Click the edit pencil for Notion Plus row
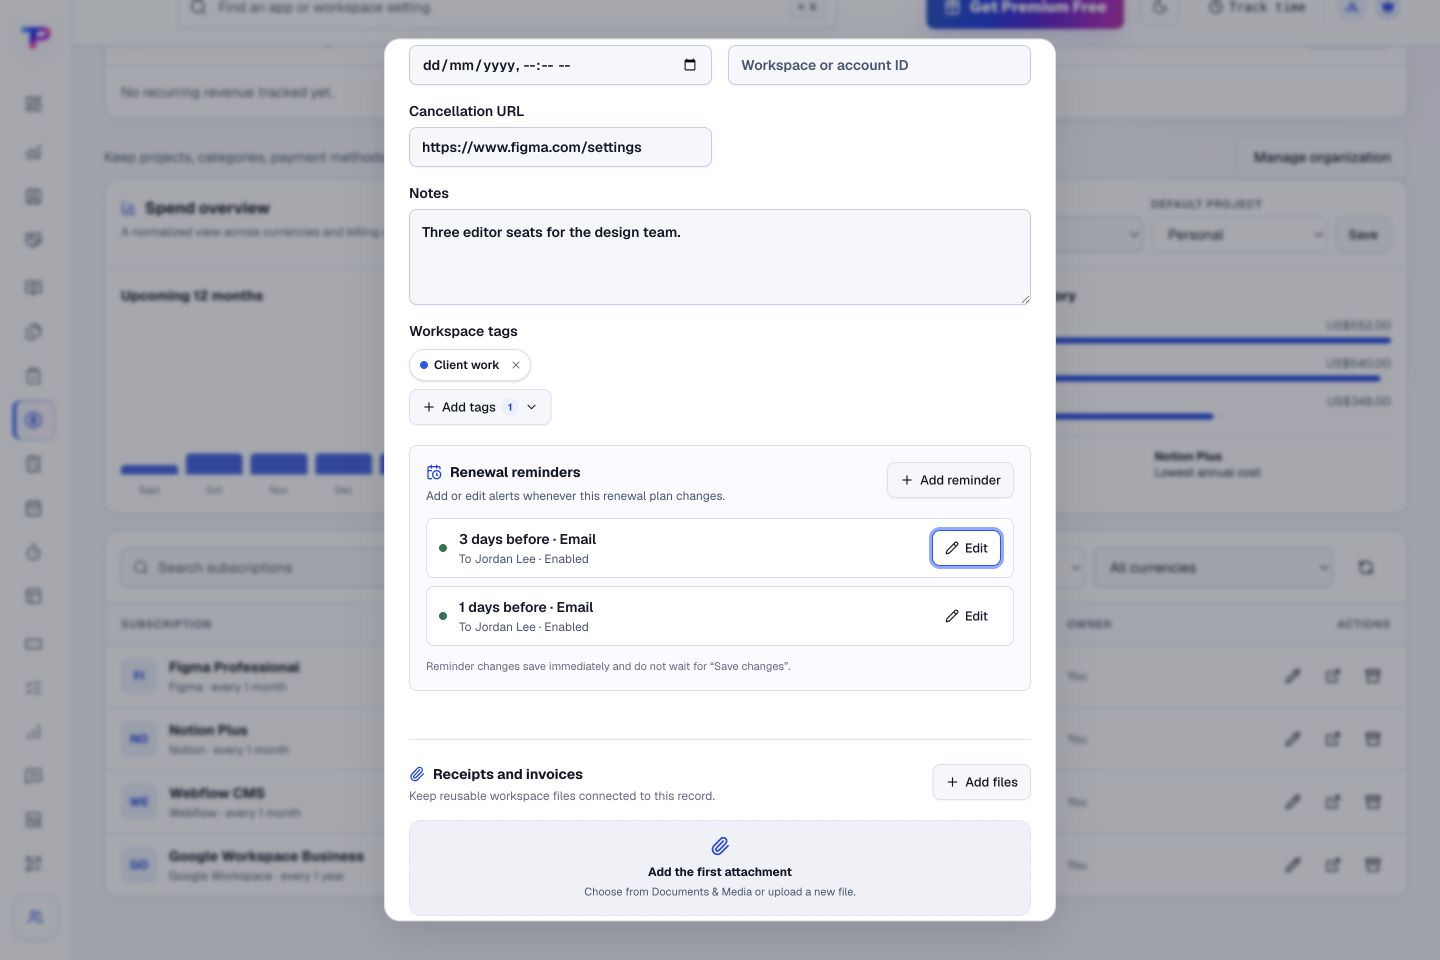This screenshot has height=960, width=1440. click(1293, 739)
